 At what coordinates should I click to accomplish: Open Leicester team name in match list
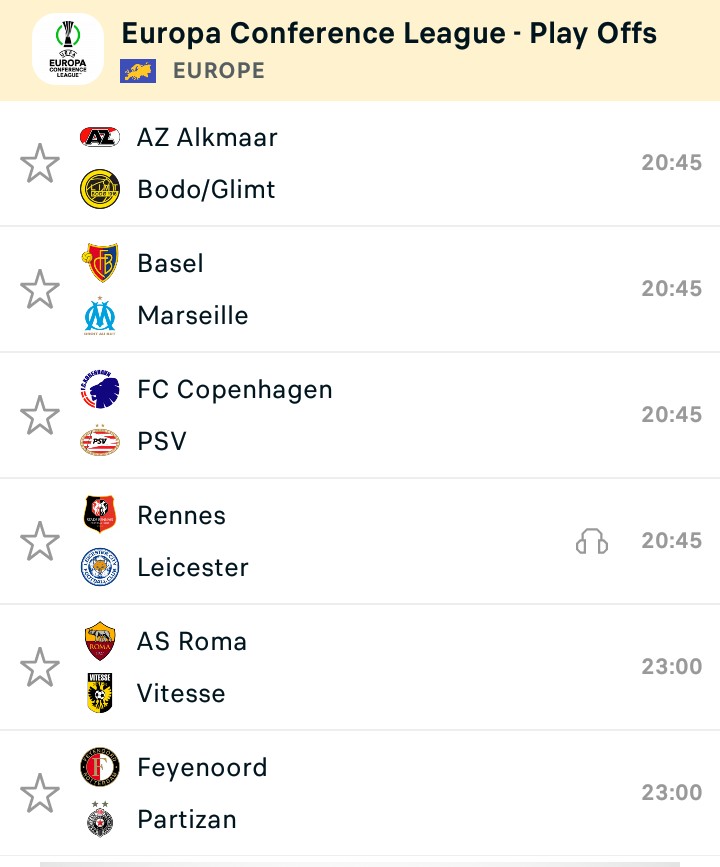pyautogui.click(x=193, y=567)
